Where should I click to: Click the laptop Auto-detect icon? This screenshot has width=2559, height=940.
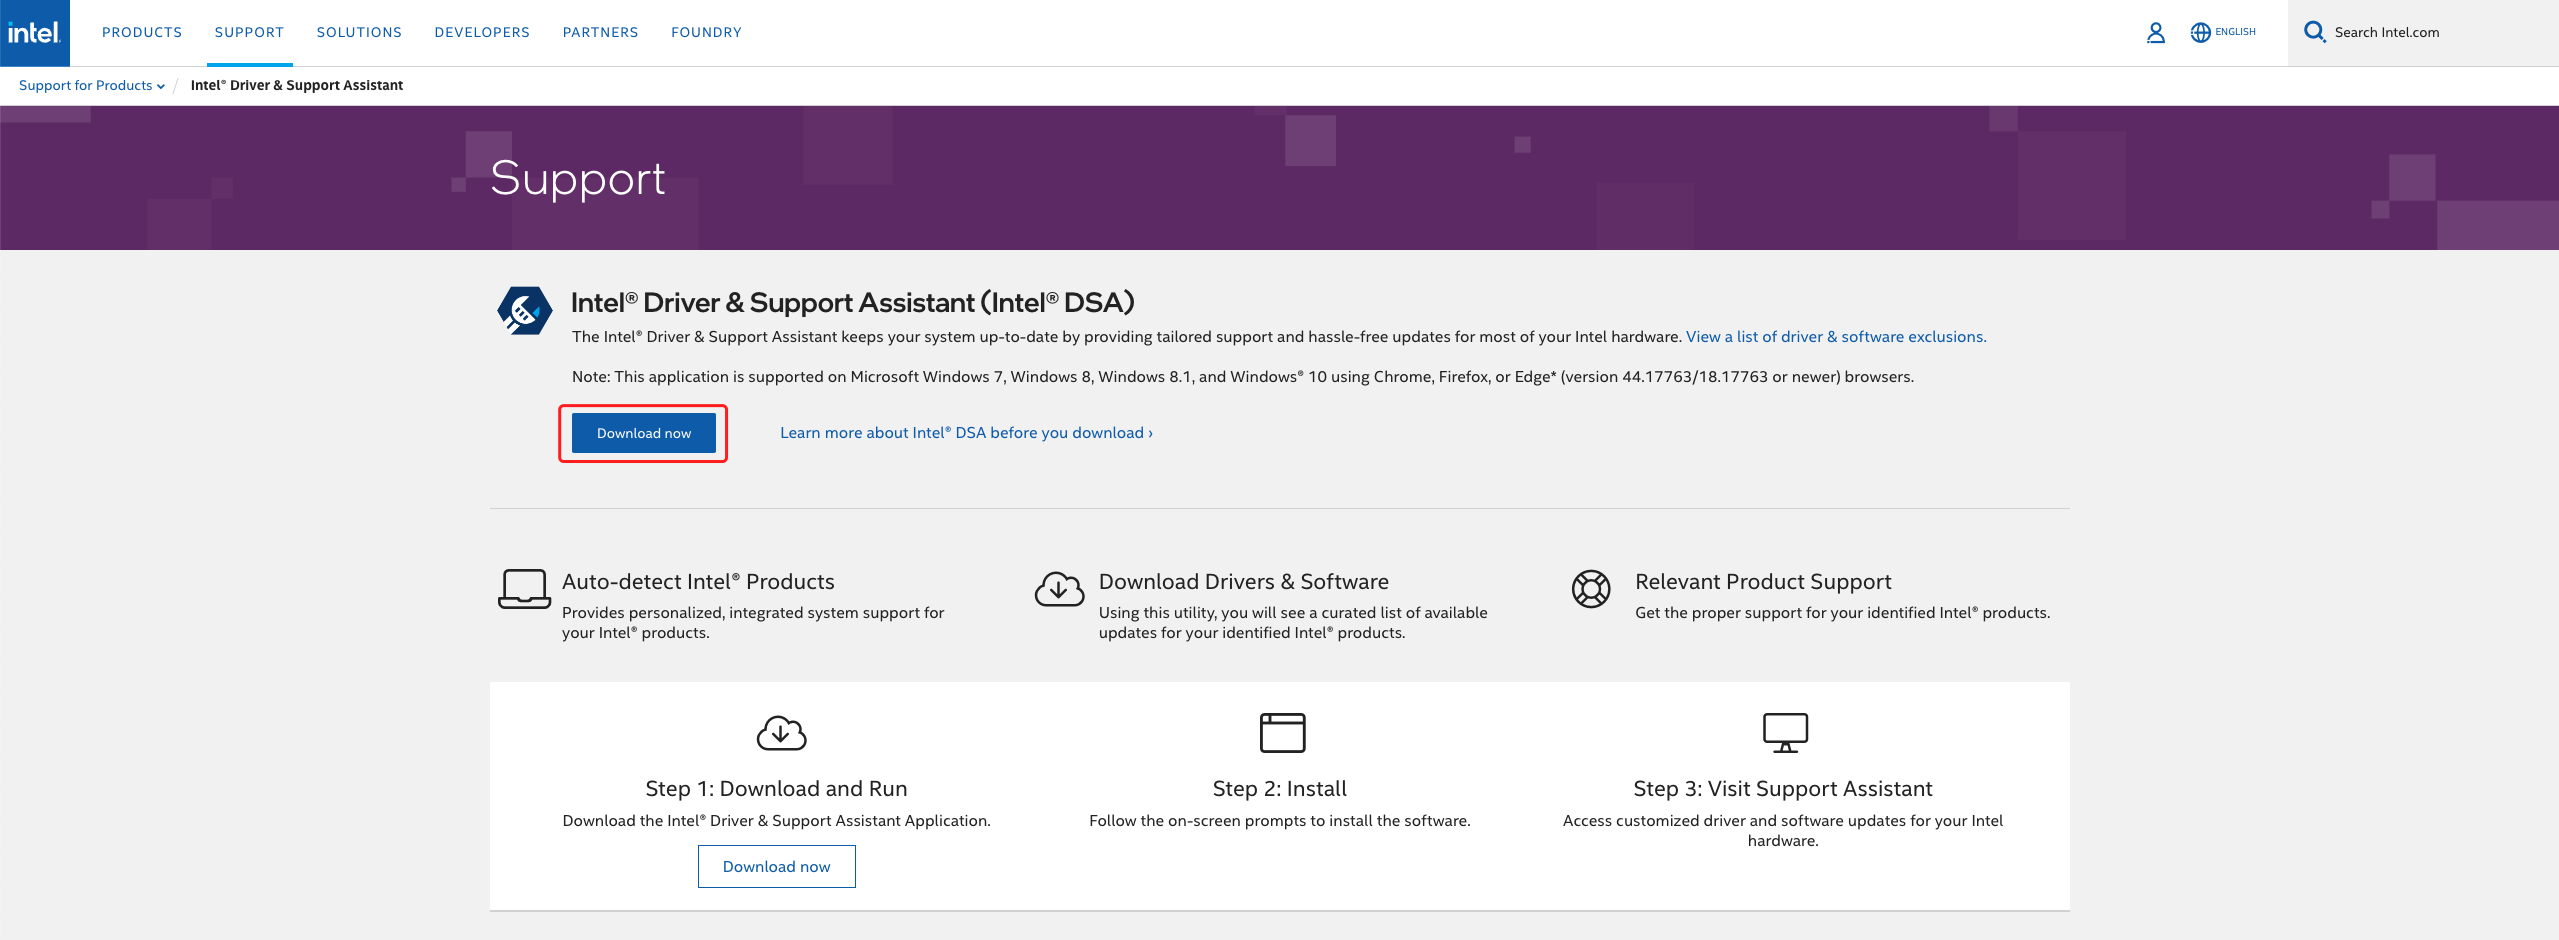[524, 589]
